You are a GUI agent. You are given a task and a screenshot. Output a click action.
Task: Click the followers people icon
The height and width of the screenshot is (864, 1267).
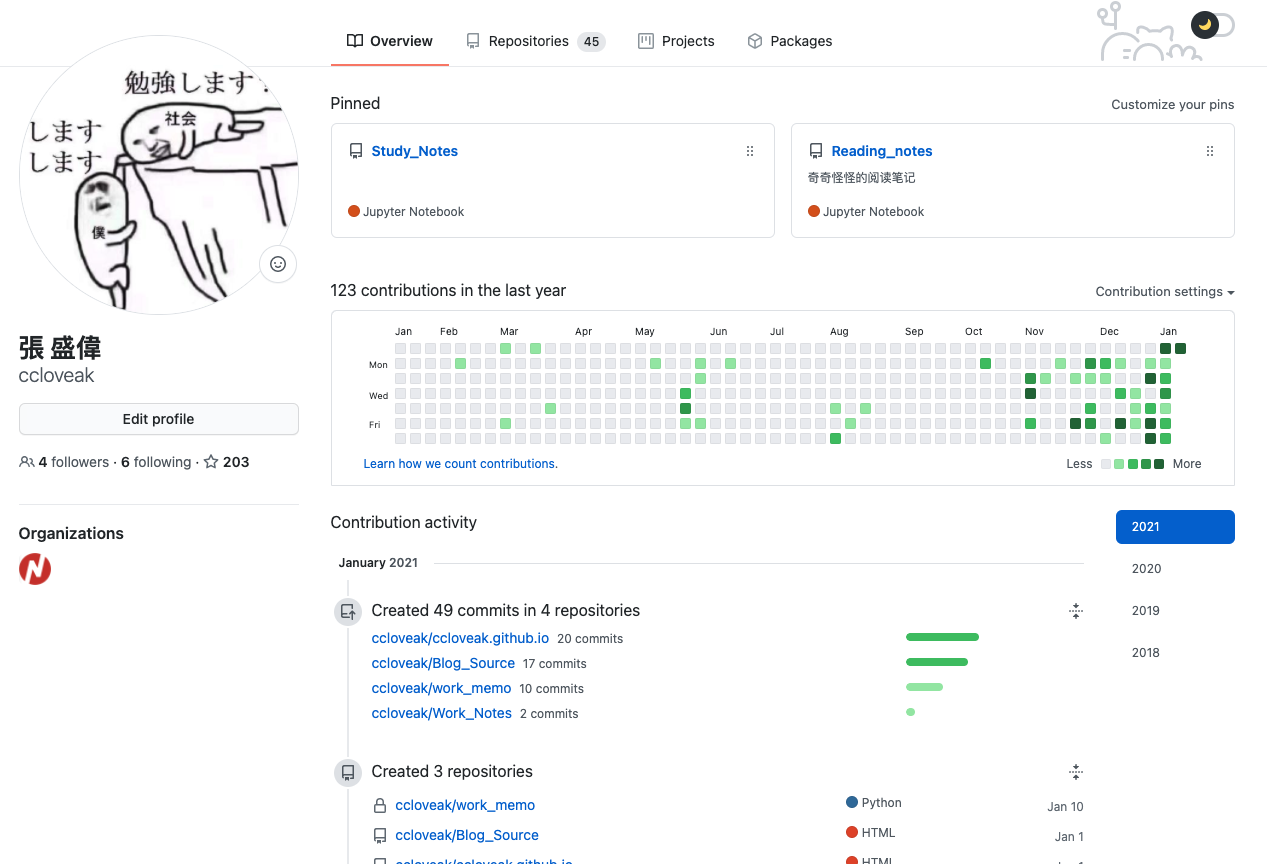(26, 462)
